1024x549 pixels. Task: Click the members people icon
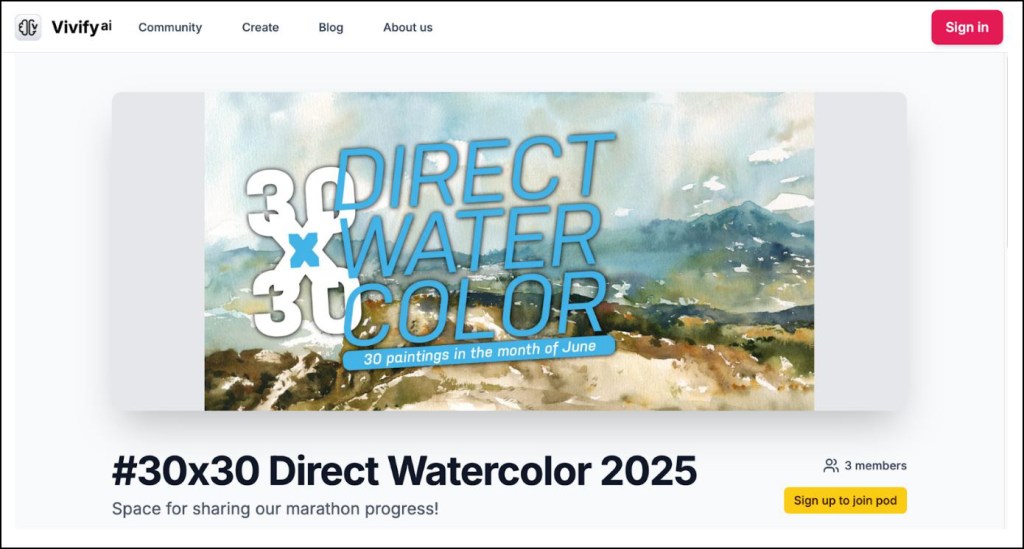pyautogui.click(x=831, y=465)
